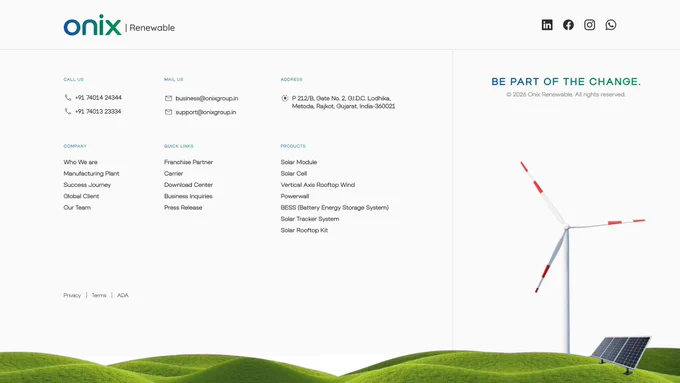Click the CALL US heading

(73, 79)
